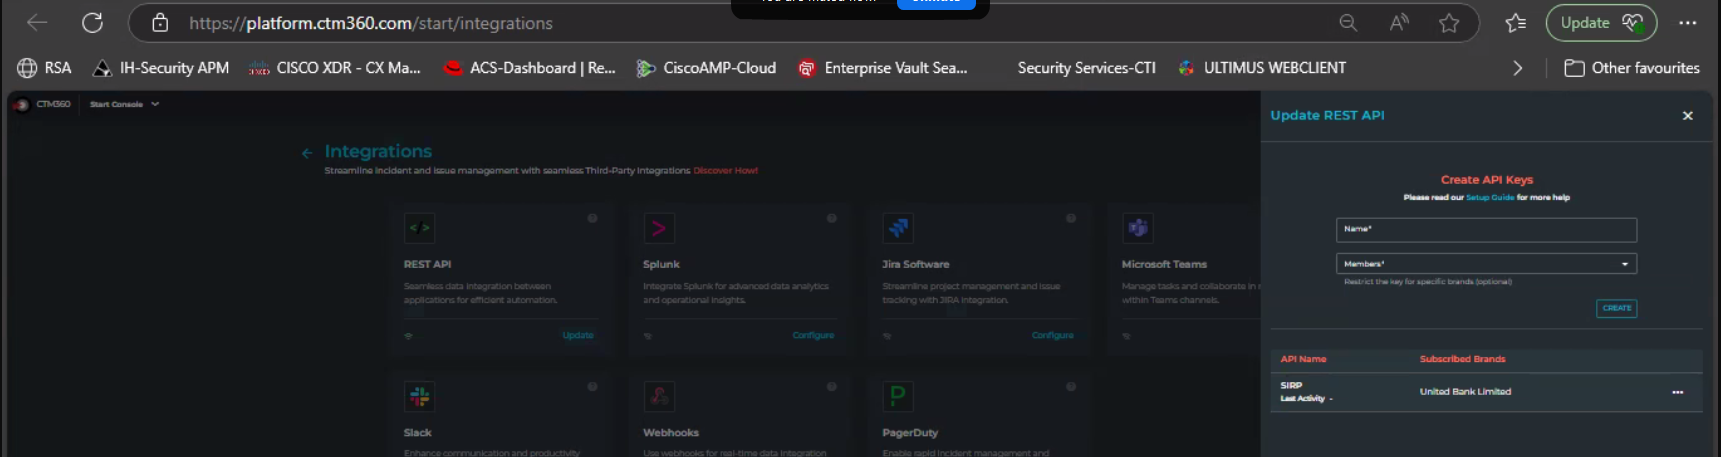Open the help icon on the Slack card
The image size is (1721, 457).
coord(592,386)
